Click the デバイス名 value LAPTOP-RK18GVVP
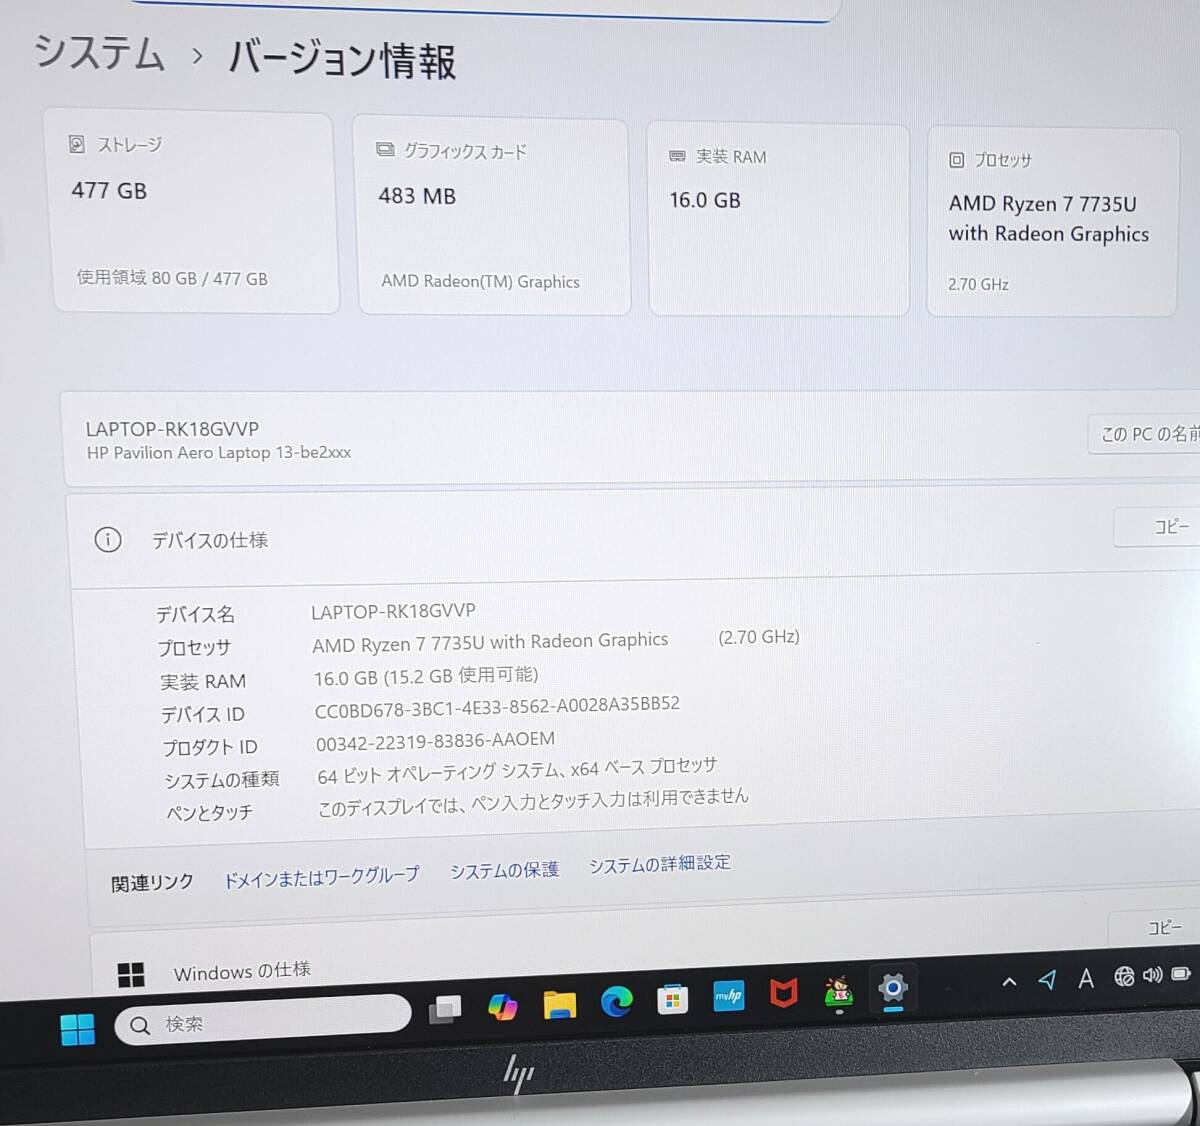This screenshot has width=1200, height=1126. [393, 611]
